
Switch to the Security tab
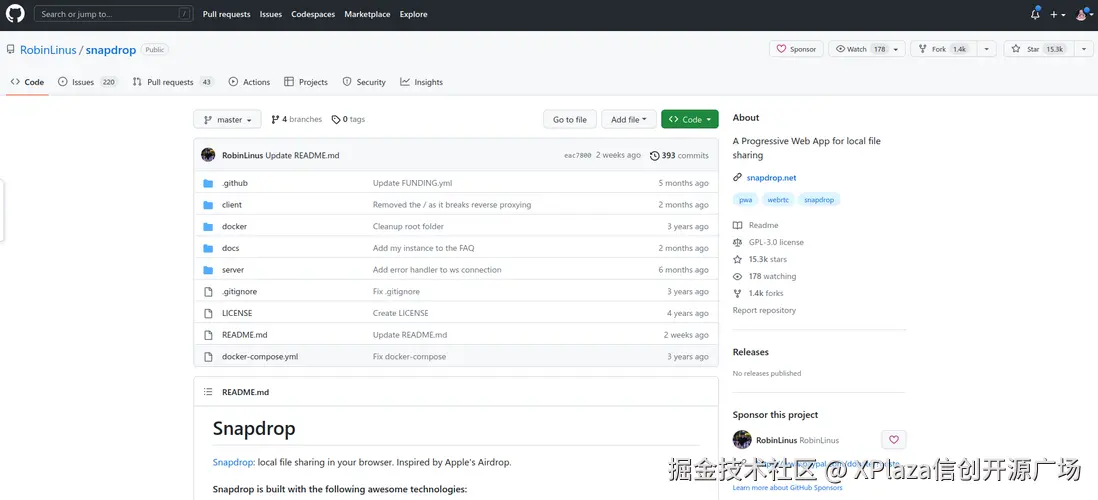pos(364,82)
